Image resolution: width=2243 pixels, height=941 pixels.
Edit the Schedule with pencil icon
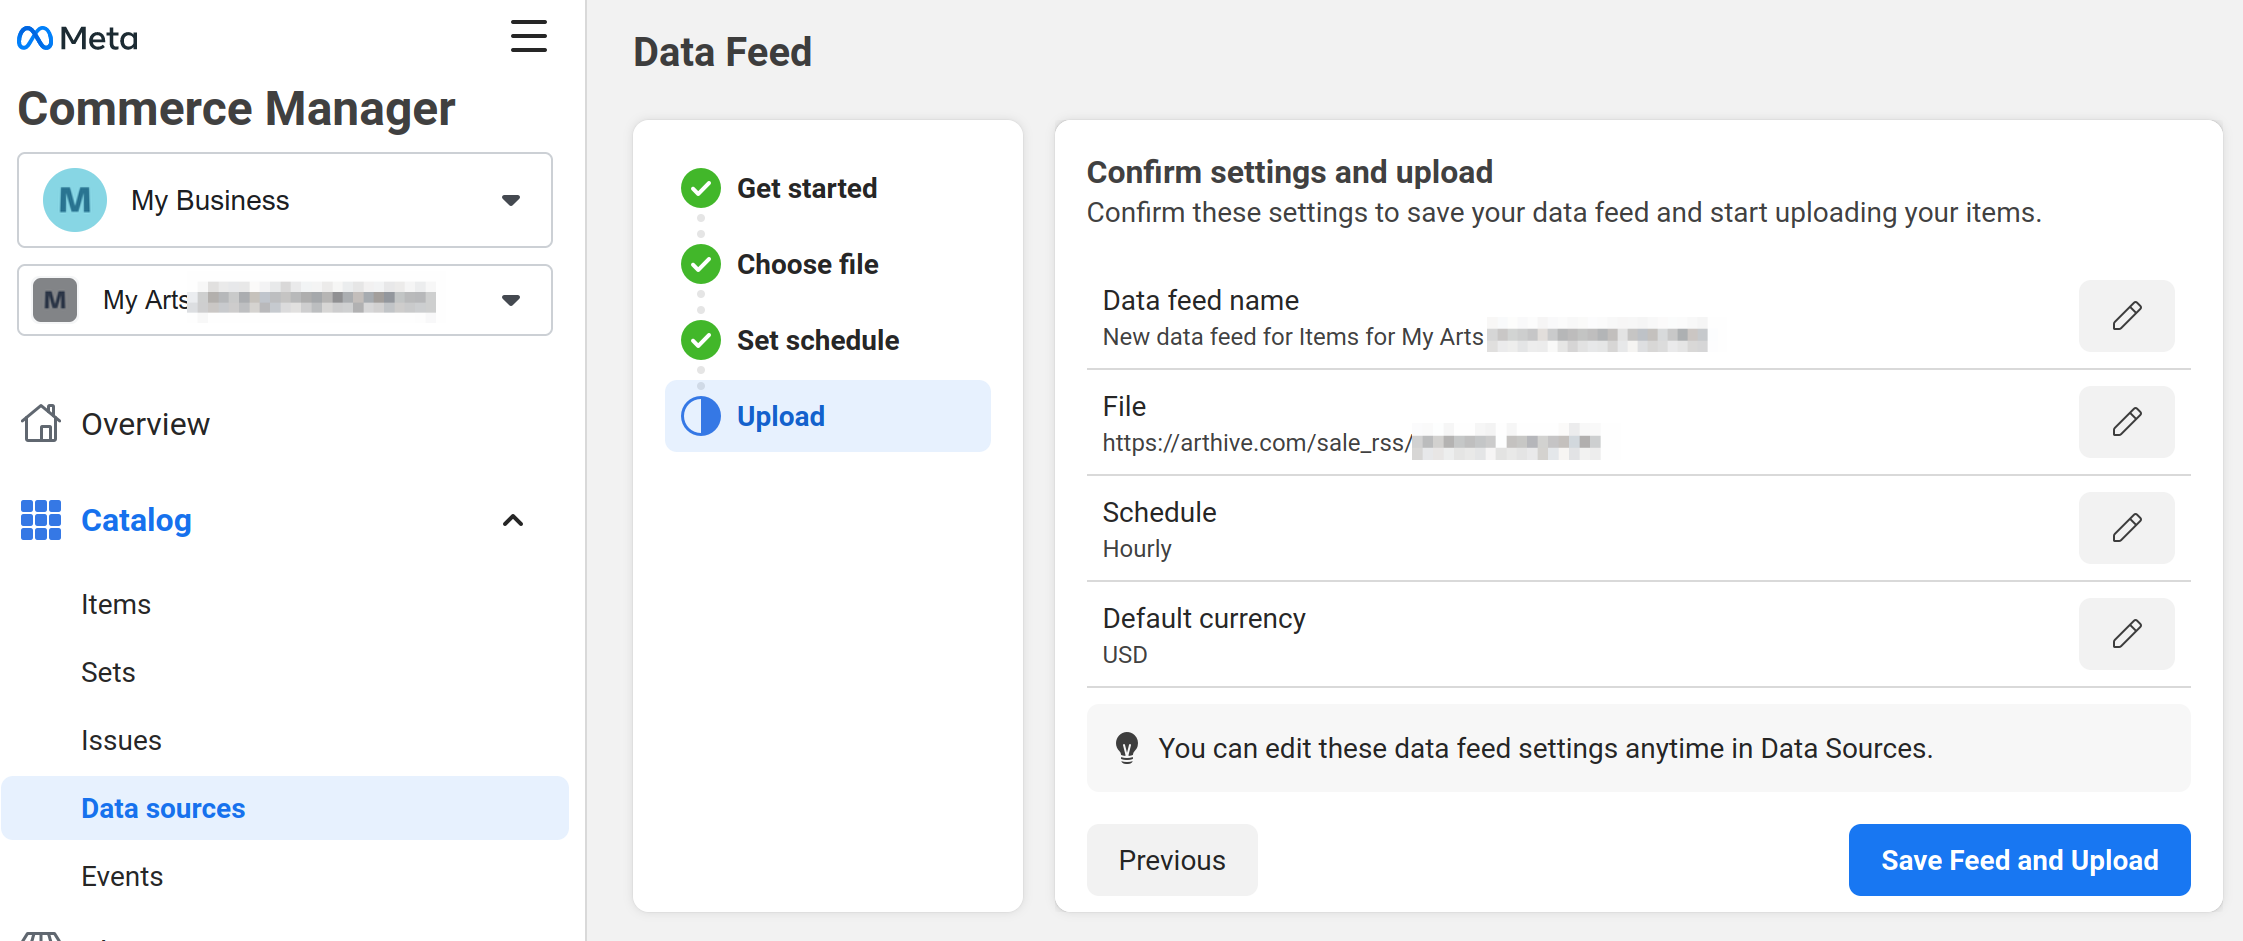[2126, 528]
